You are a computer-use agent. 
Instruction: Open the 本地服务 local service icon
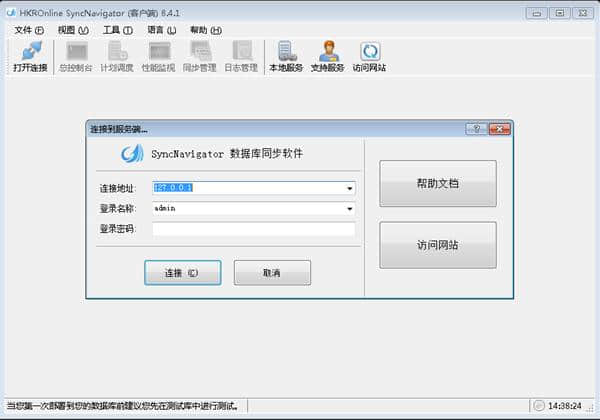(286, 57)
